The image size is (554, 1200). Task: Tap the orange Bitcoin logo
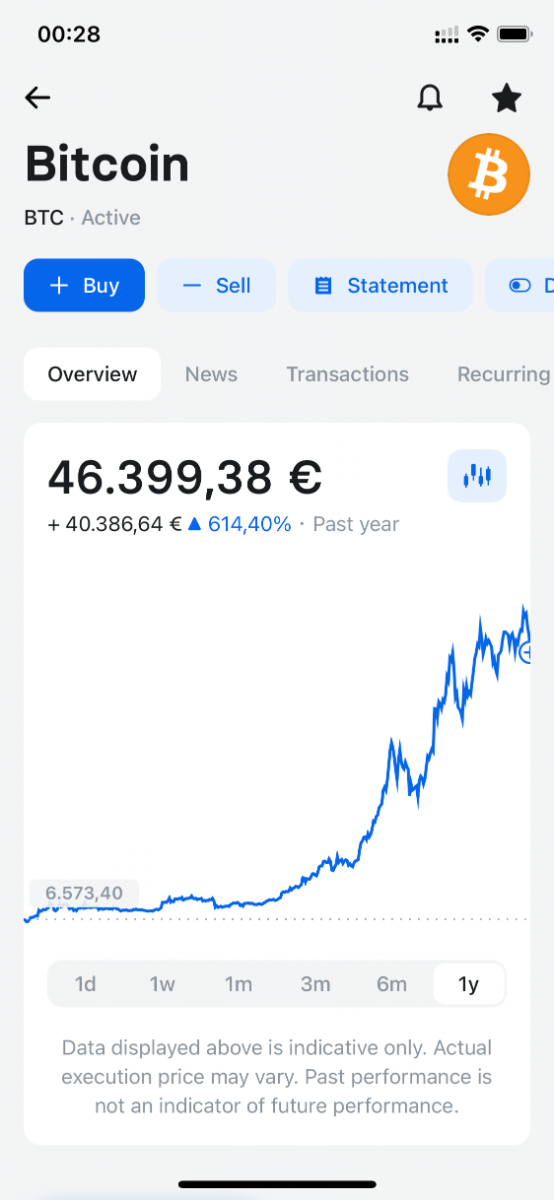[x=488, y=175]
